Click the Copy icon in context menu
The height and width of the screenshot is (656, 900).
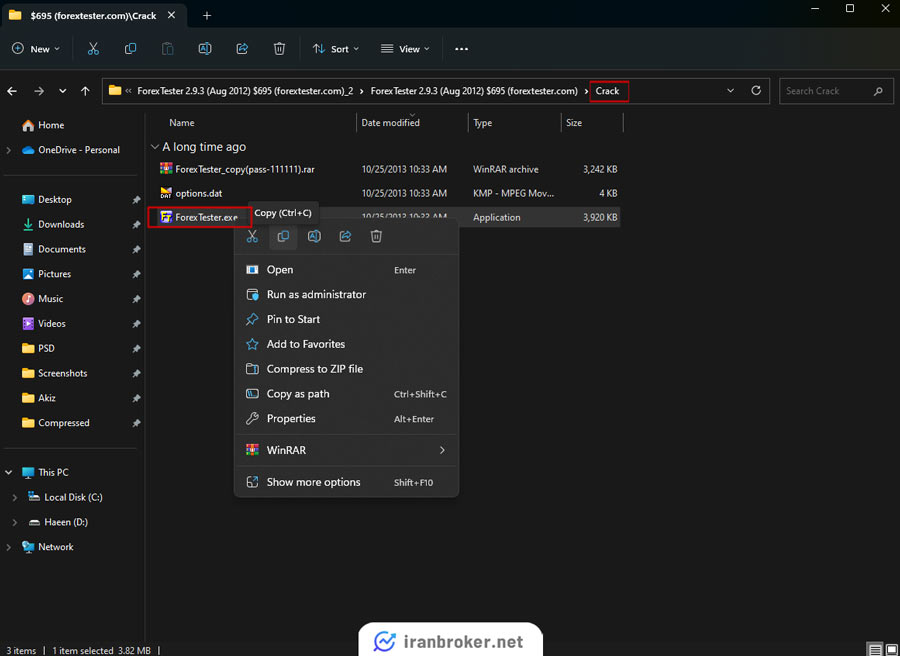(284, 236)
